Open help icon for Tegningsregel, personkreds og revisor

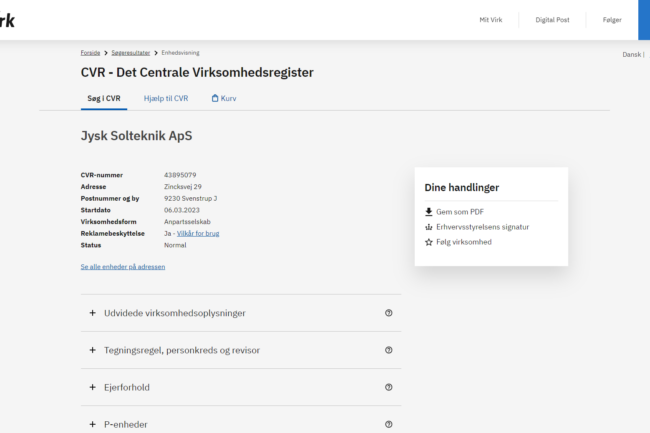(388, 350)
